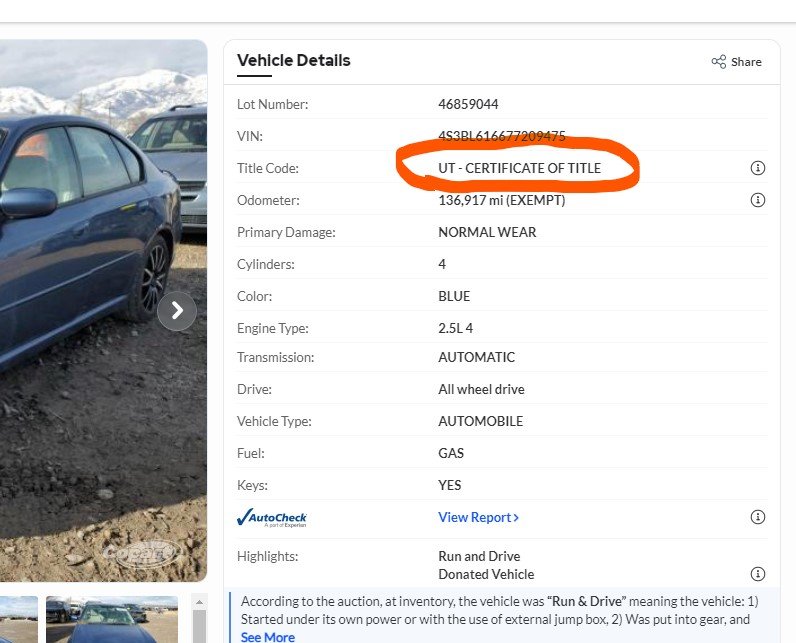Image resolution: width=796 pixels, height=643 pixels.
Task: Click the lot number 46859044
Action: point(468,104)
